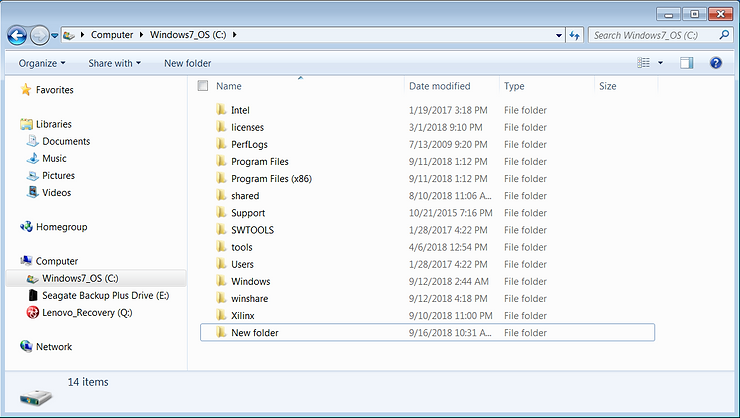Open the Share with menu
This screenshot has width=740, height=418.
pos(115,63)
